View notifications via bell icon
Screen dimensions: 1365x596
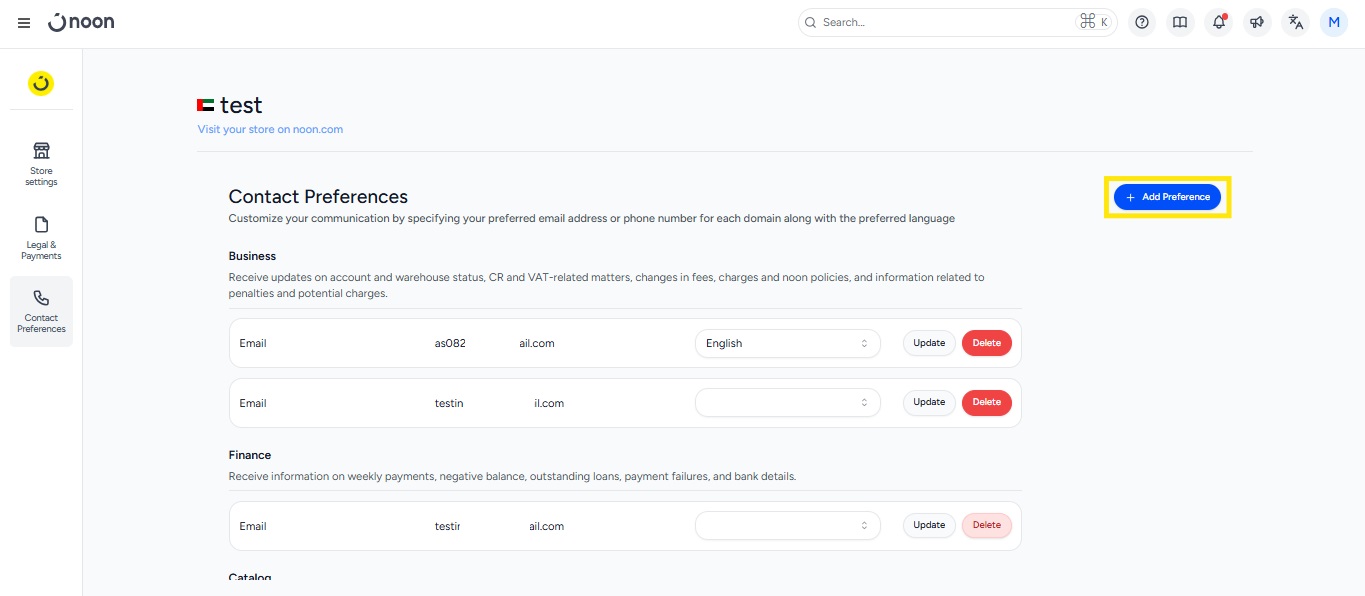click(1218, 22)
